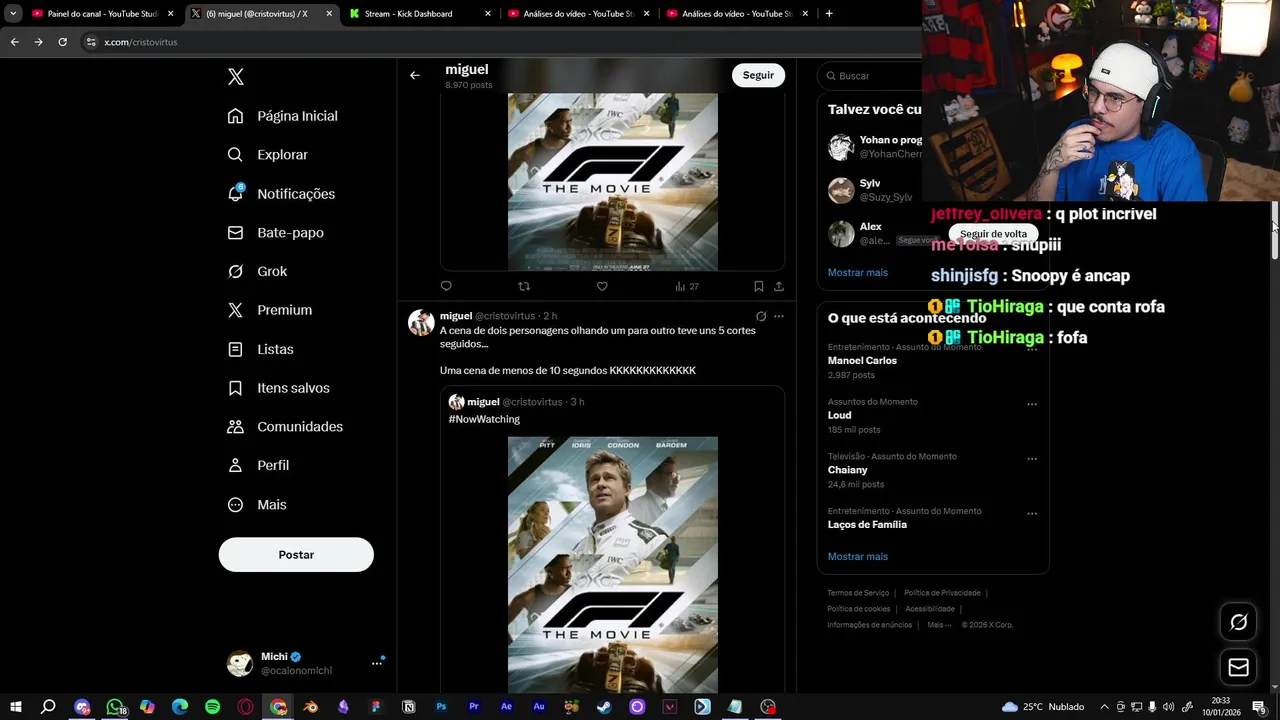The height and width of the screenshot is (720, 1280).
Task: Open WhatsApp from the taskbar
Action: pos(115,707)
